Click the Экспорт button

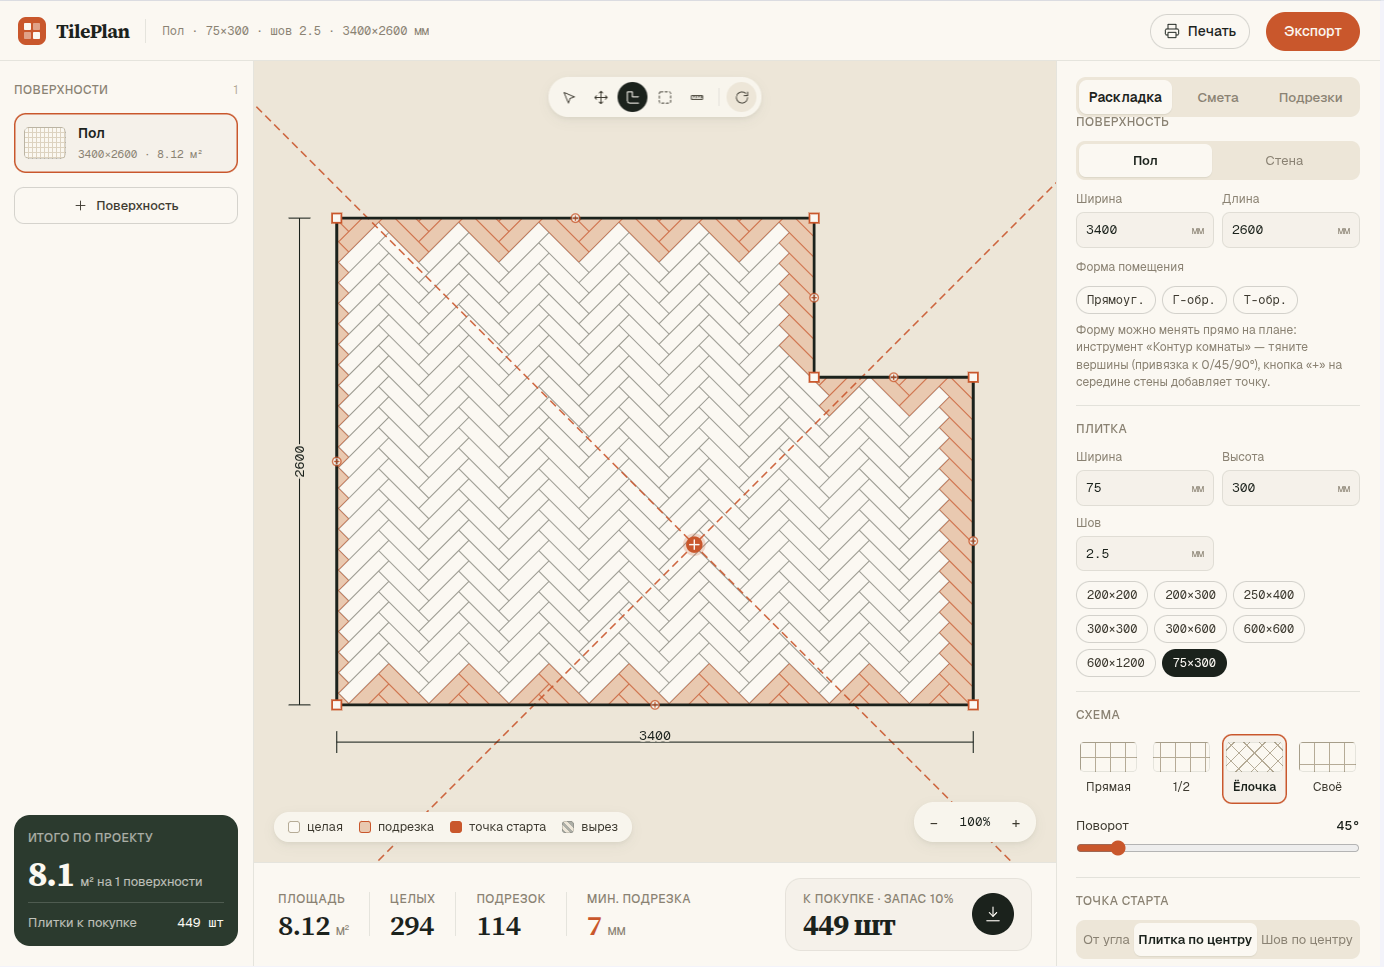[1313, 31]
